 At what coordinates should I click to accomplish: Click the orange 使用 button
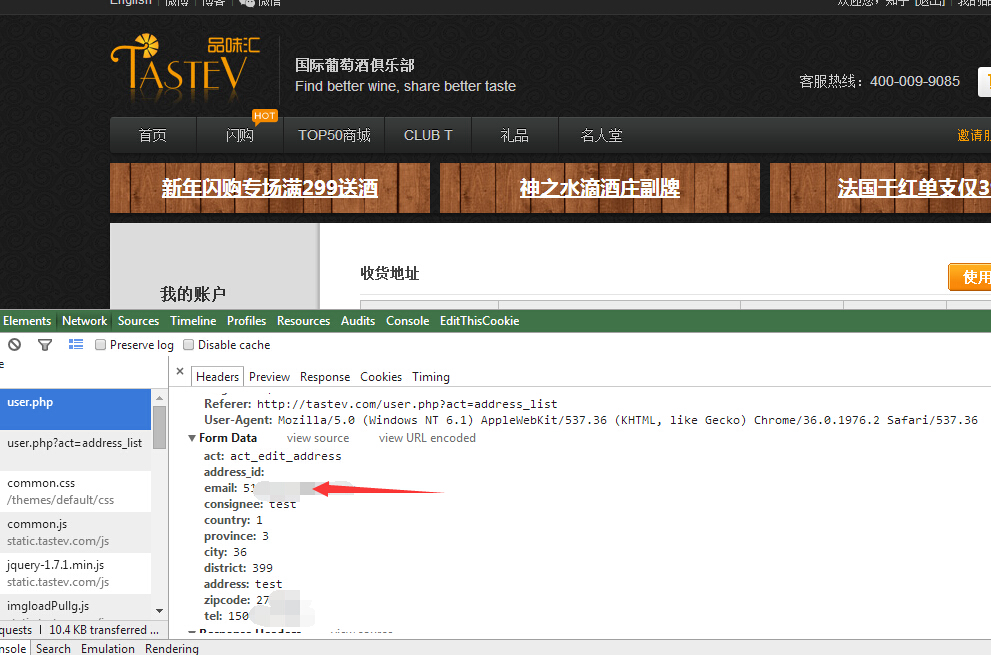point(970,277)
